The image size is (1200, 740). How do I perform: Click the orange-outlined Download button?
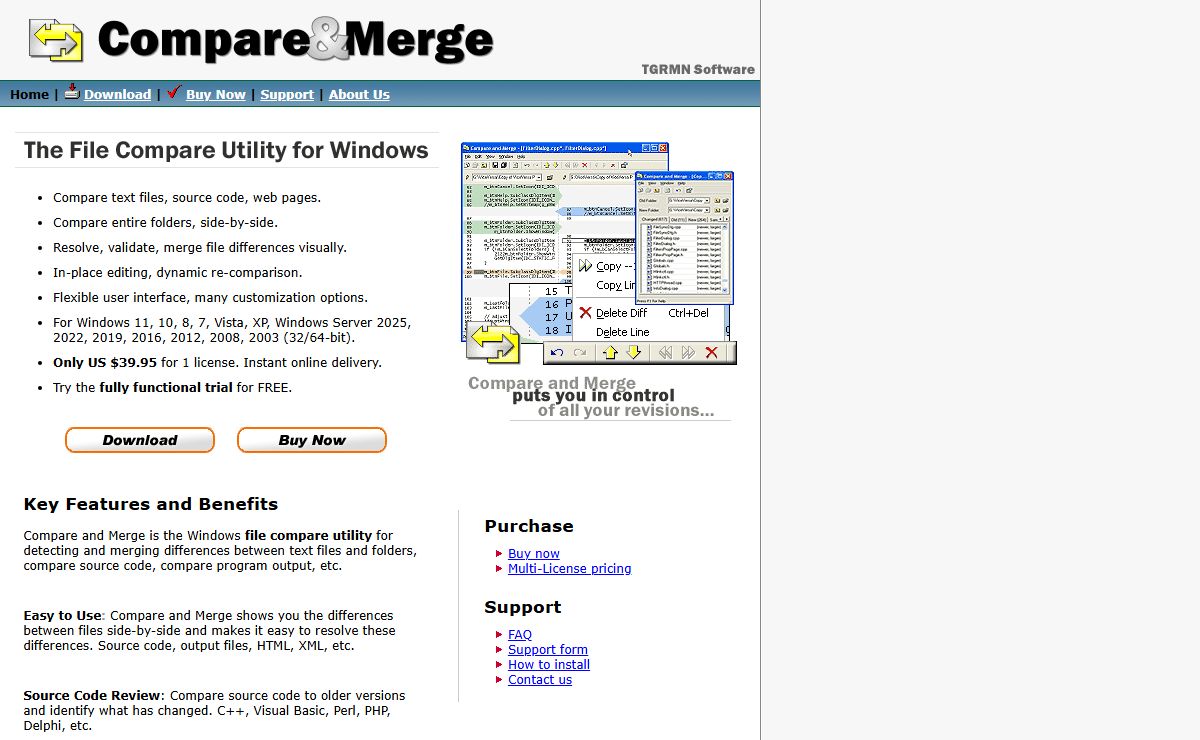(x=140, y=440)
